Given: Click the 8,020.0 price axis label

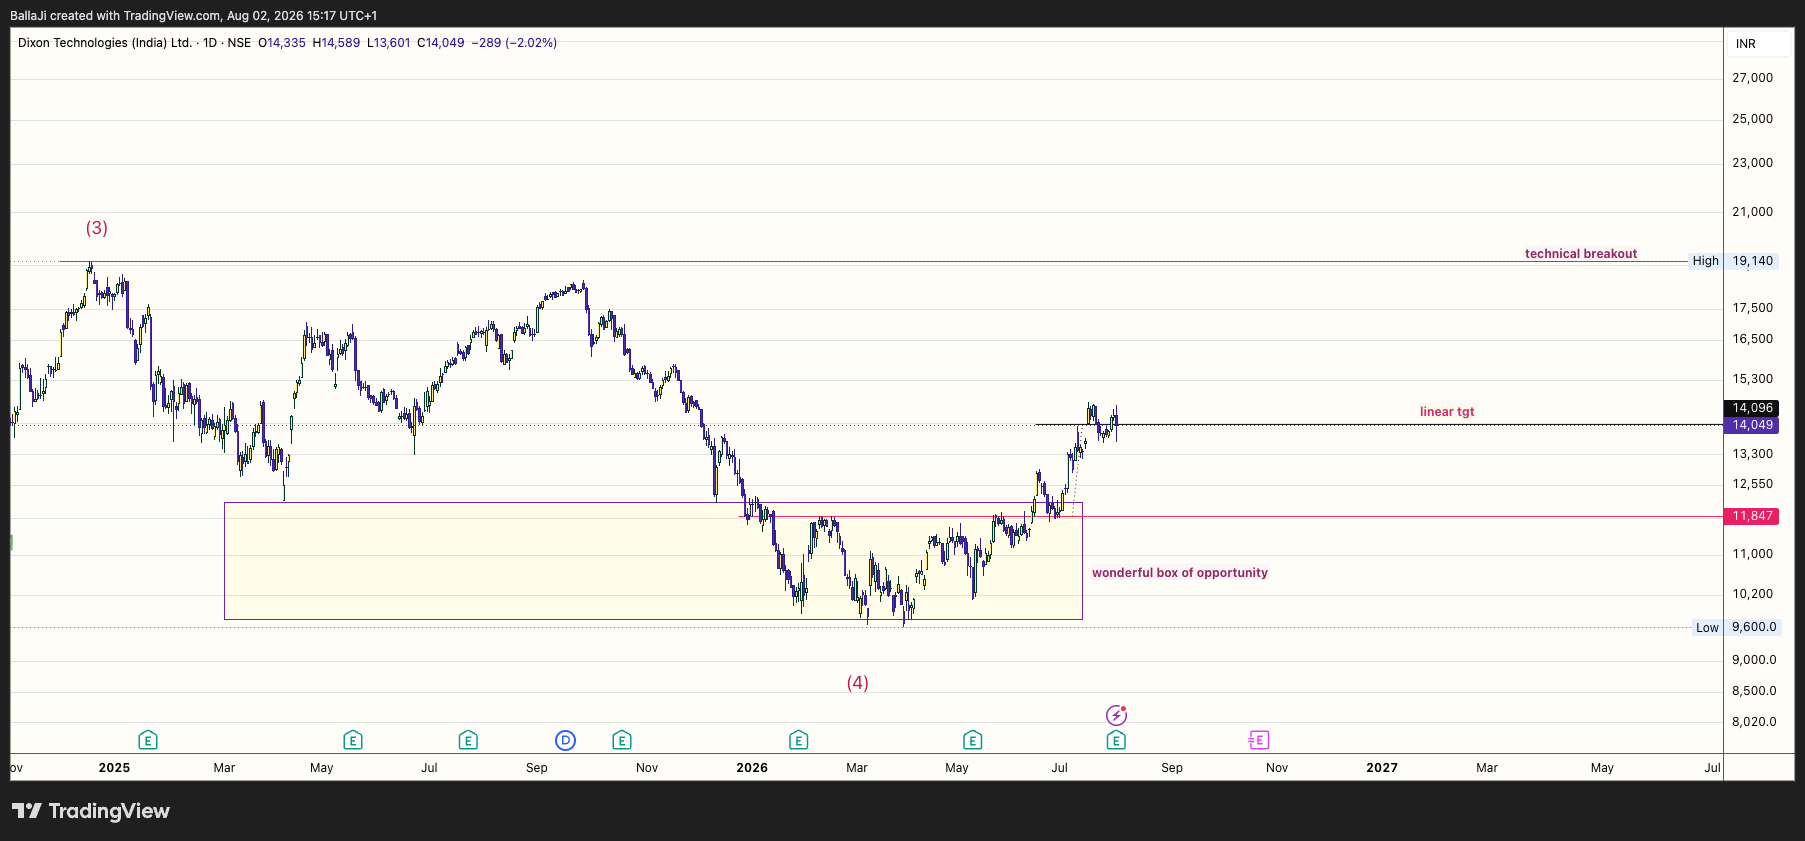Looking at the screenshot, I should tap(1754, 722).
